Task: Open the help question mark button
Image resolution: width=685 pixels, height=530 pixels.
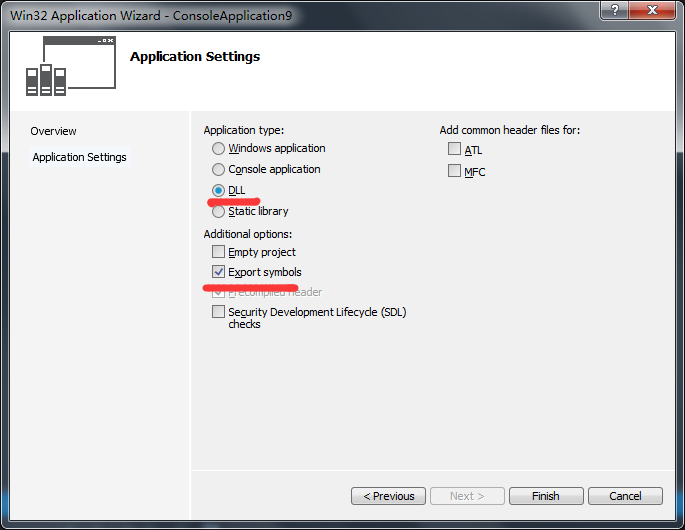Action: (615, 10)
